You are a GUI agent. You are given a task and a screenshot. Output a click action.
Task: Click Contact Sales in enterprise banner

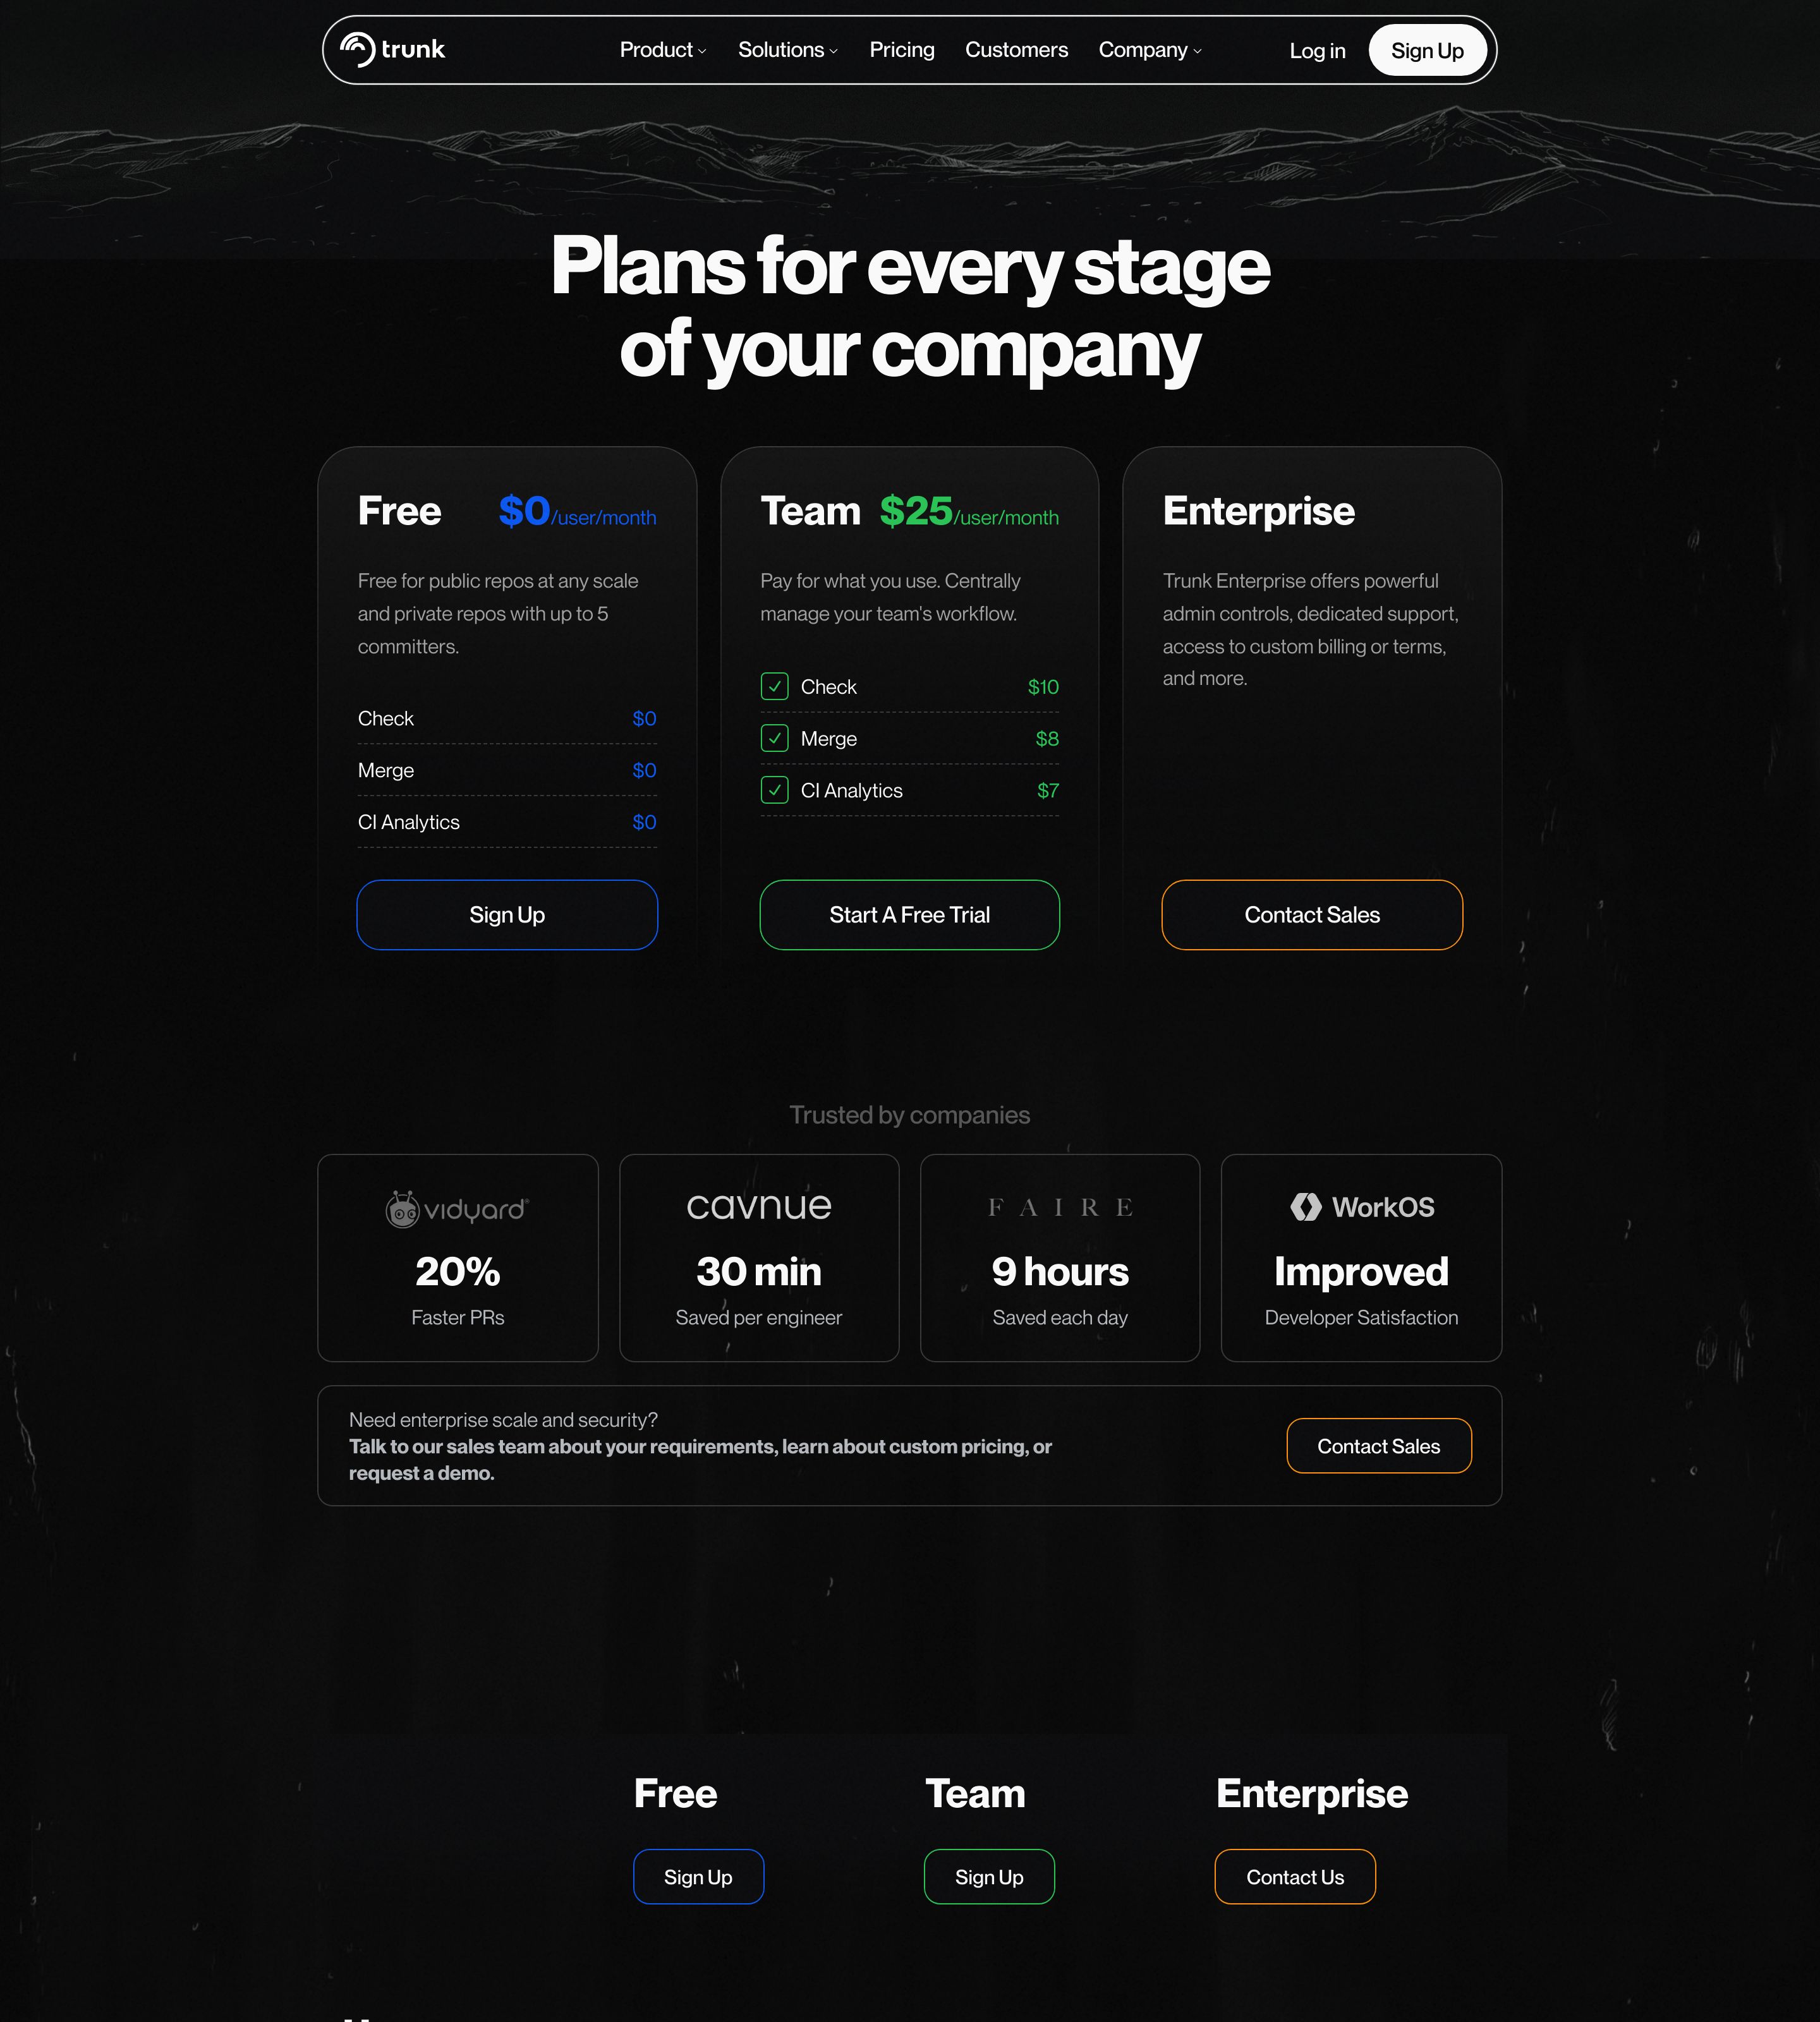coord(1378,1446)
